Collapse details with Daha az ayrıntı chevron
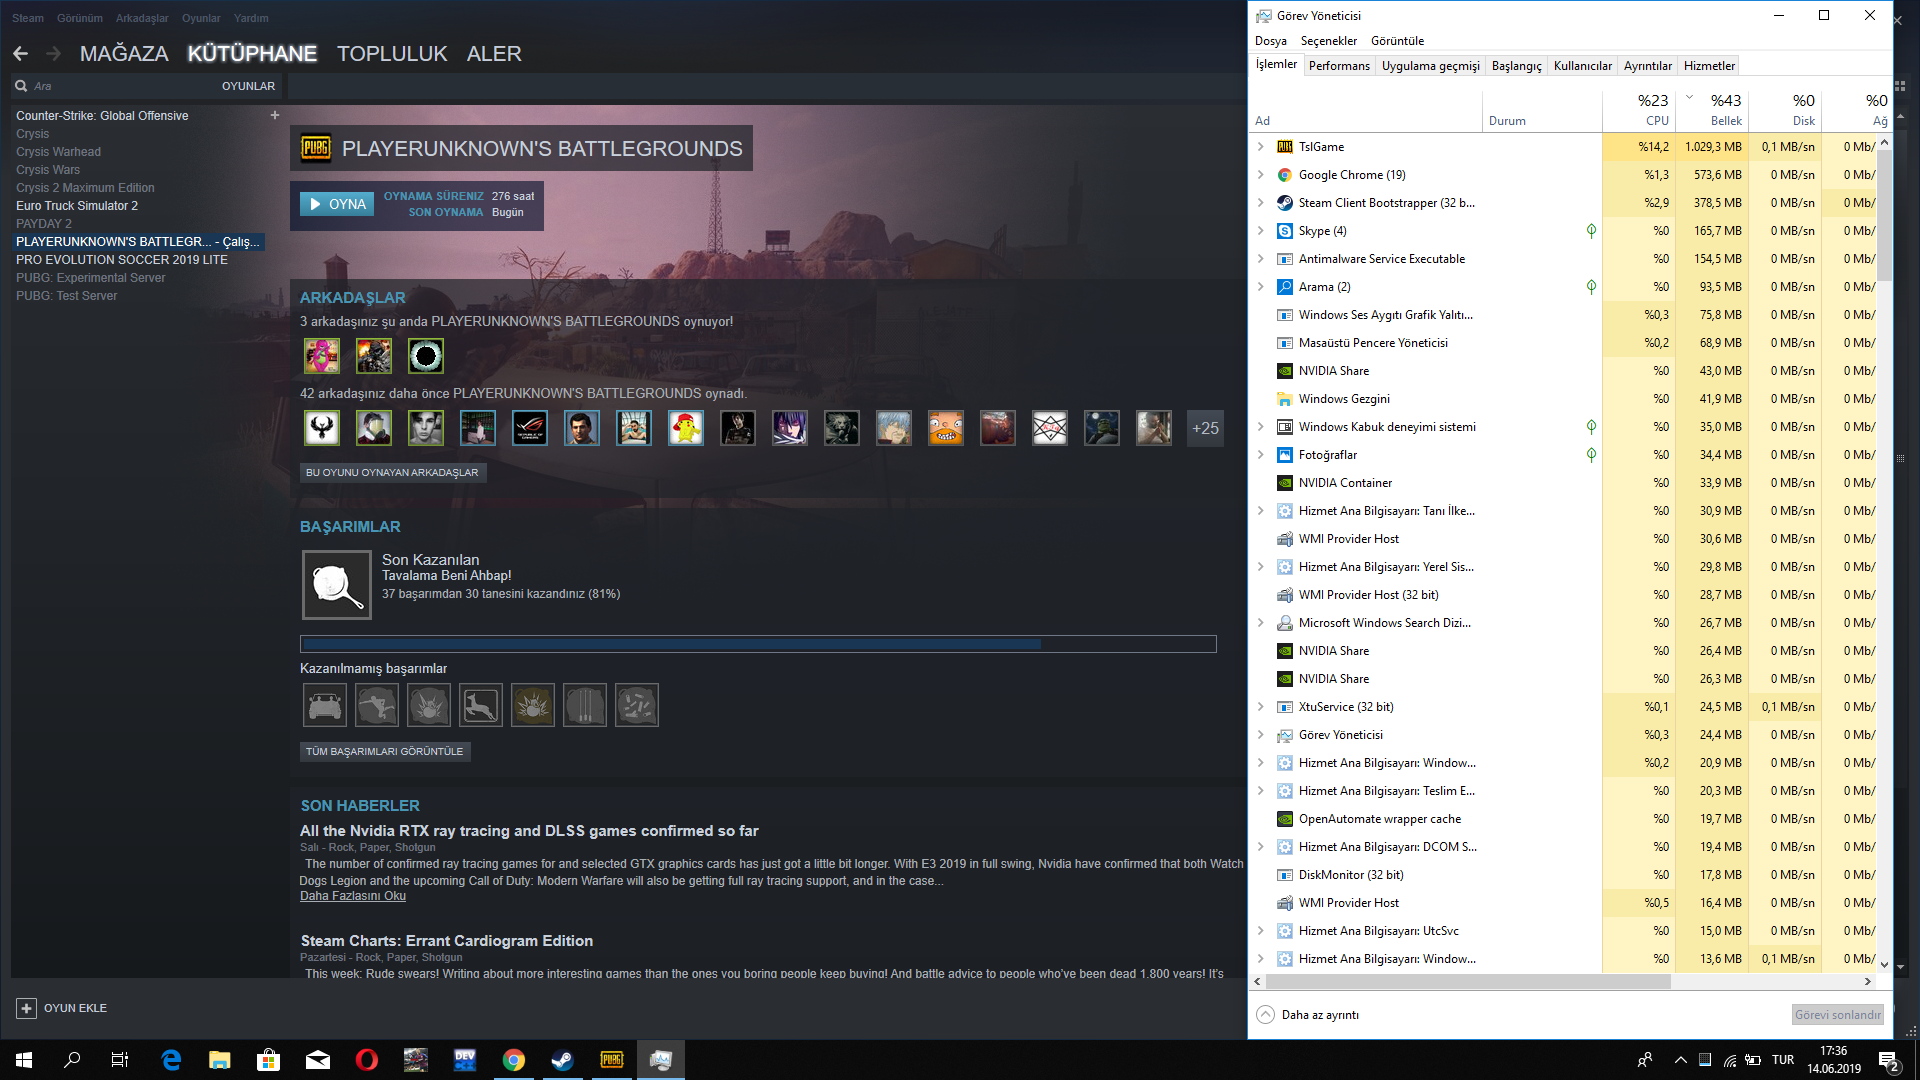 coord(1265,1014)
